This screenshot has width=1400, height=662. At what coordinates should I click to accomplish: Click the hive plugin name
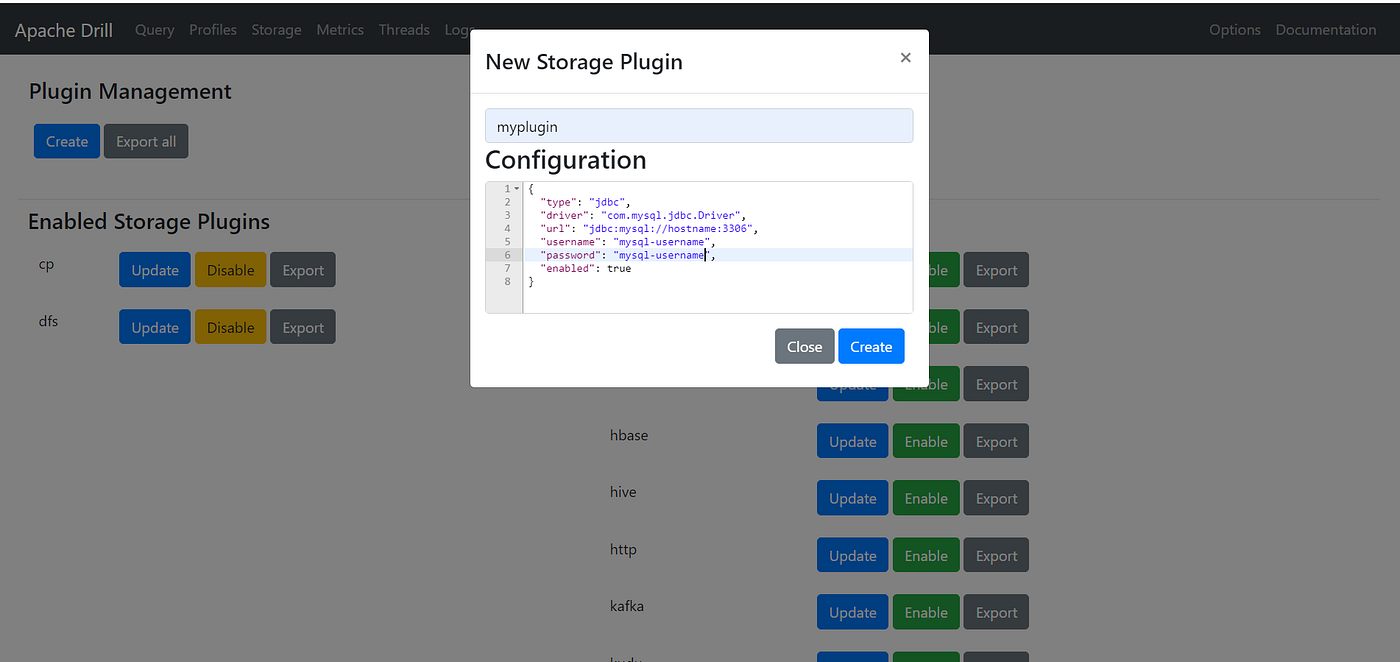coord(623,492)
